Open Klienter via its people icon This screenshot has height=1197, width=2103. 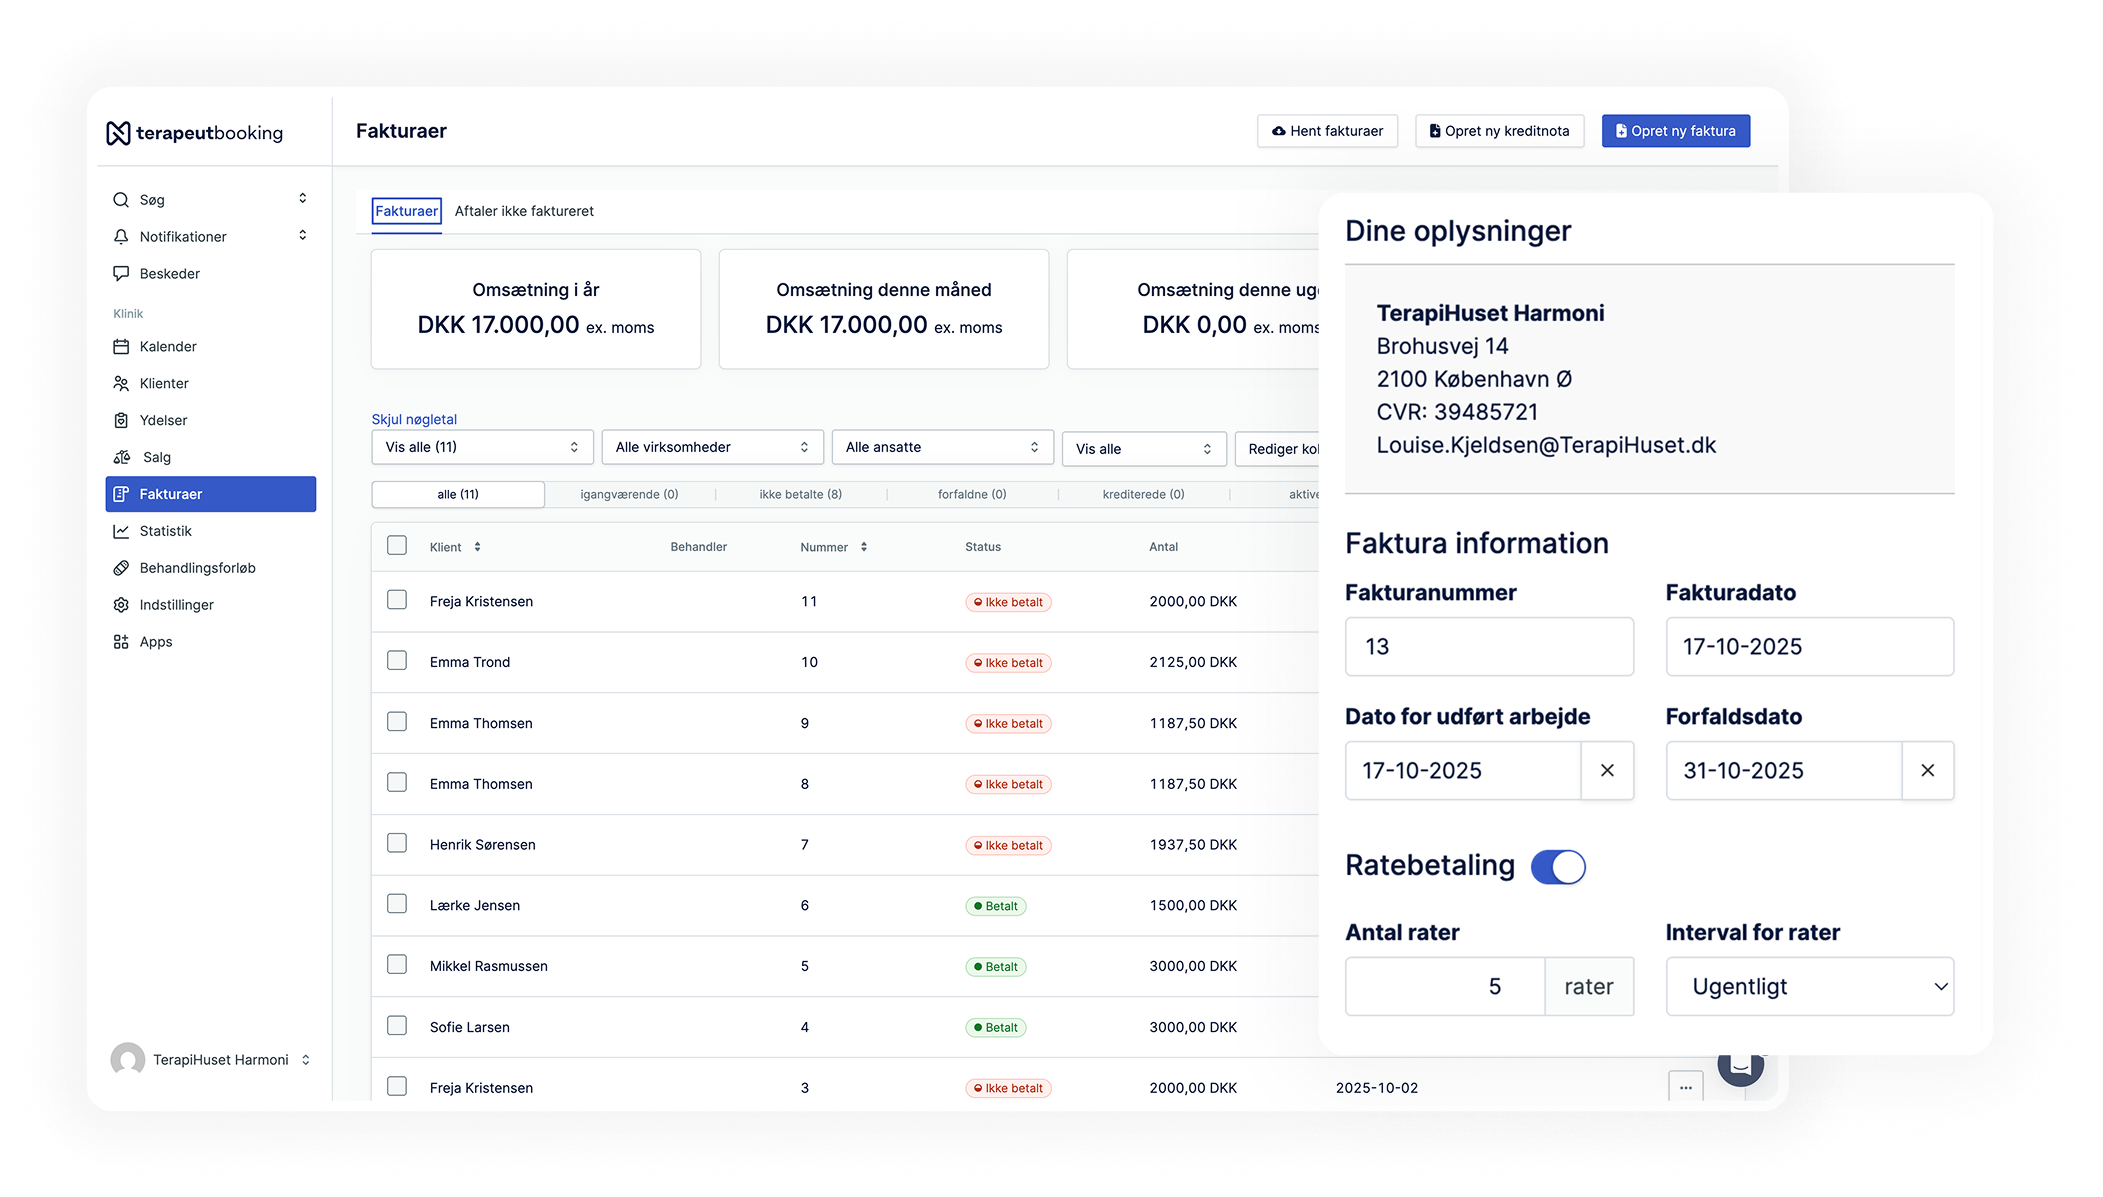[121, 384]
